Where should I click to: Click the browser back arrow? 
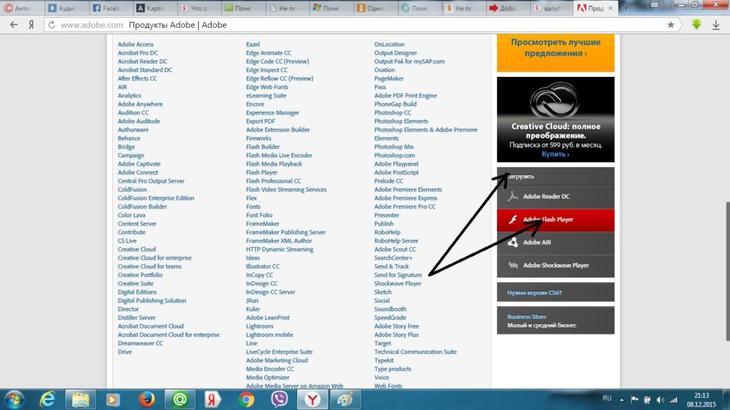pos(10,24)
